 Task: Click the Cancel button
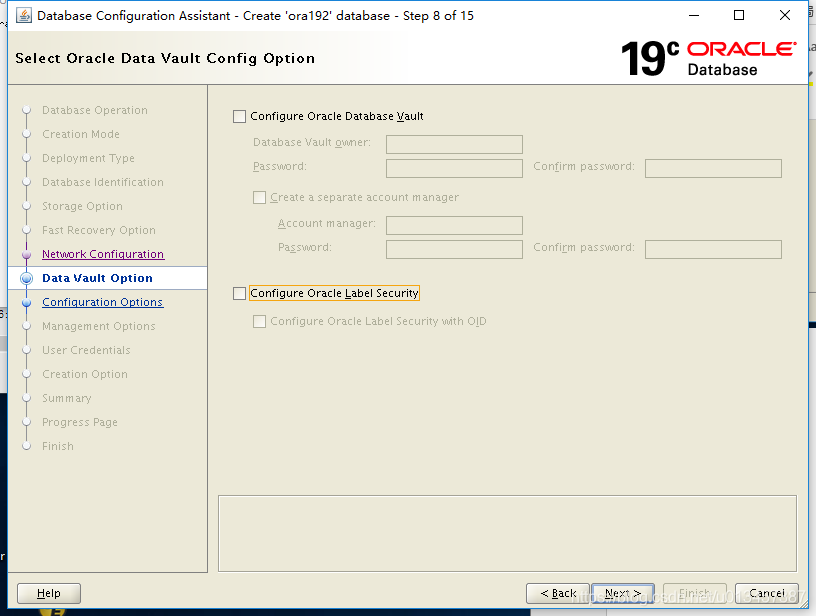click(767, 593)
